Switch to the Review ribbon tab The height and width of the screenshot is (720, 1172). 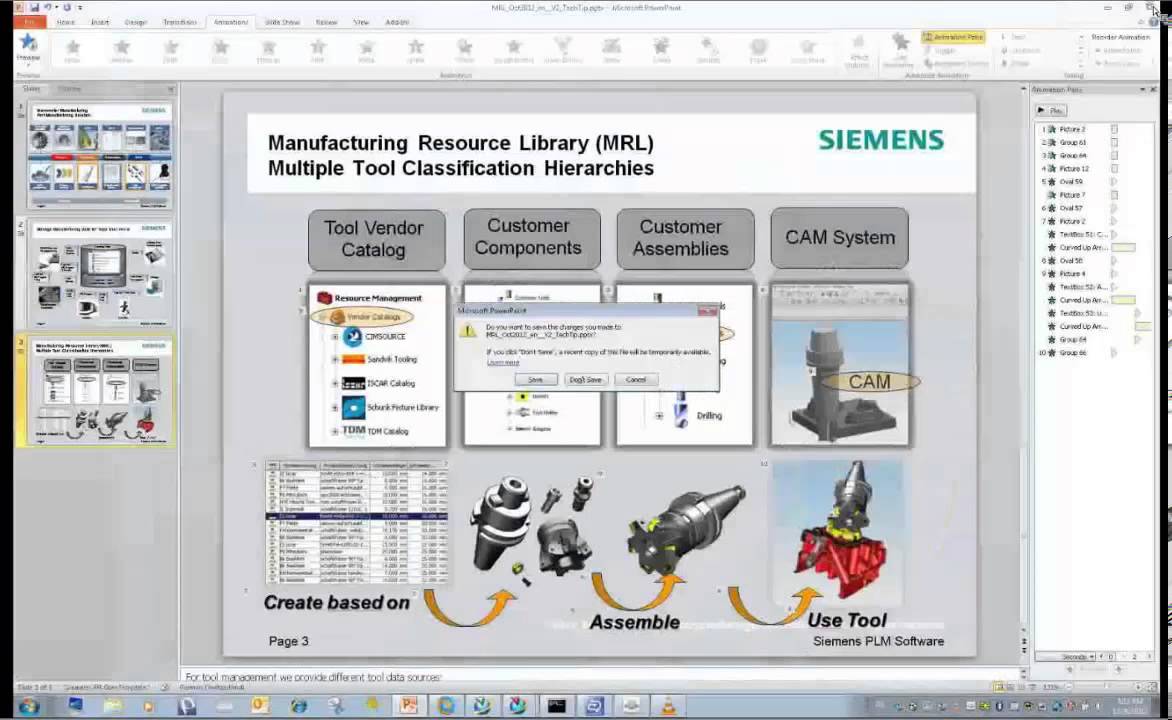(327, 22)
